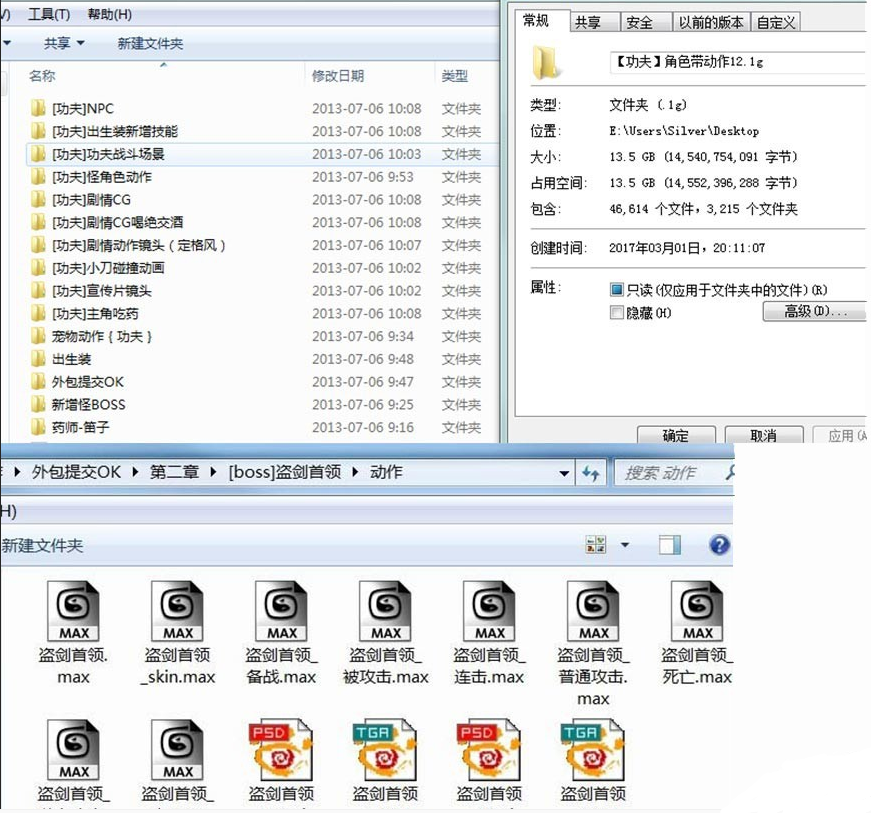Screen dimensions: 871x813
Task: Click the 确定 button
Action: tap(676, 435)
